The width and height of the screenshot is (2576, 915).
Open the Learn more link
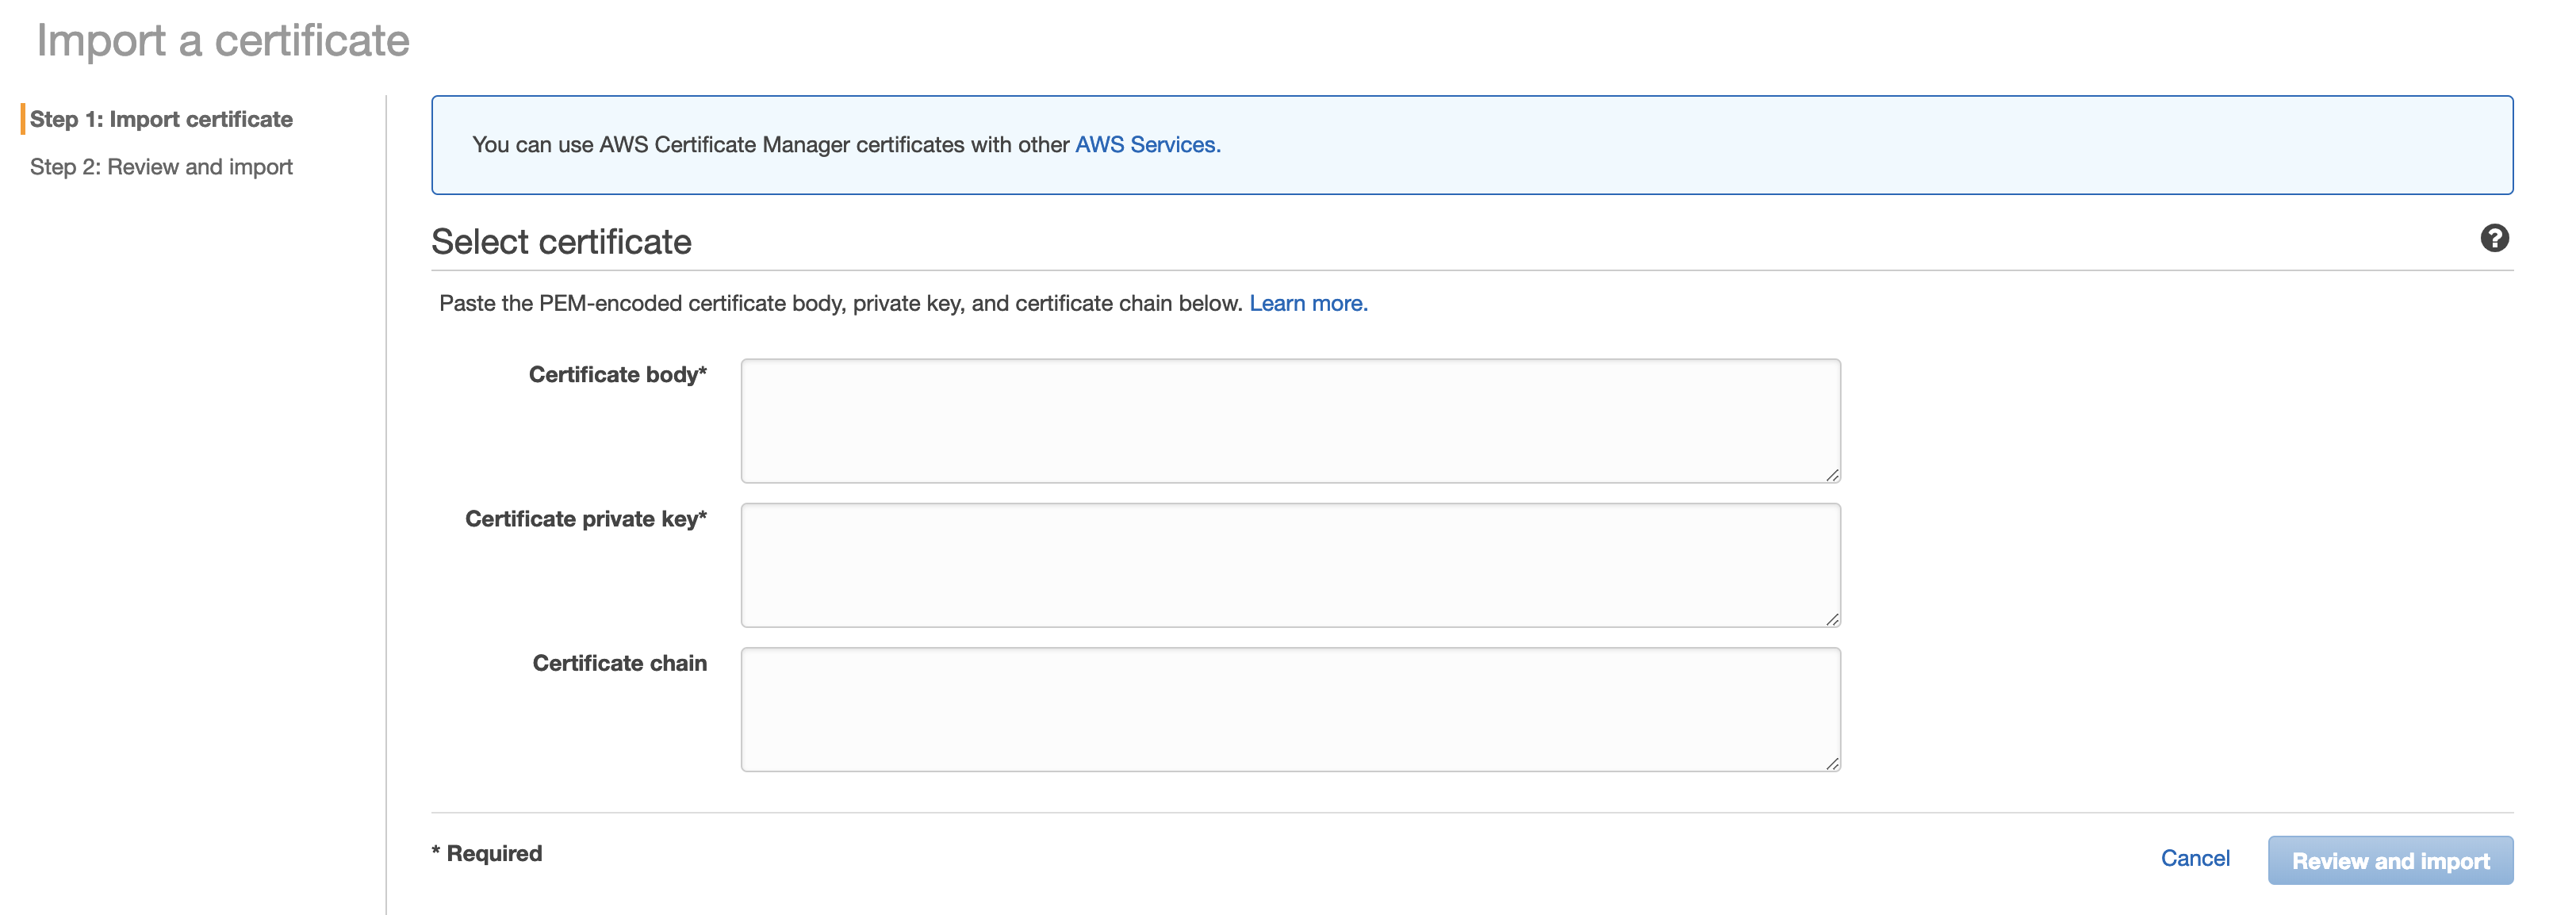pos(1307,303)
